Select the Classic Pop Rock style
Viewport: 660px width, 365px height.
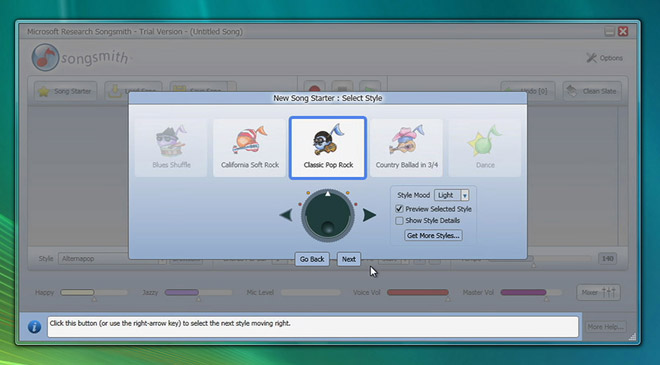pos(328,148)
